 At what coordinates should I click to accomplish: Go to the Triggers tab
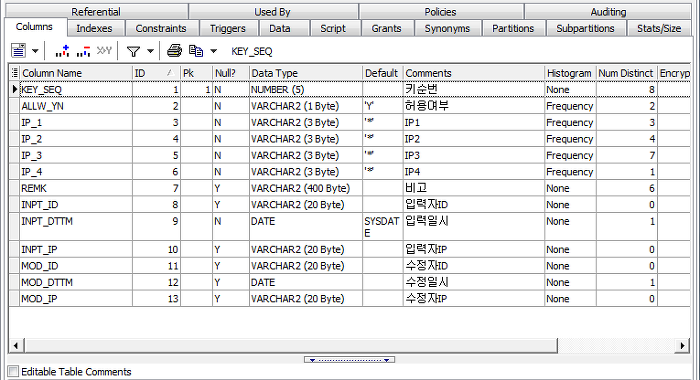tap(228, 29)
